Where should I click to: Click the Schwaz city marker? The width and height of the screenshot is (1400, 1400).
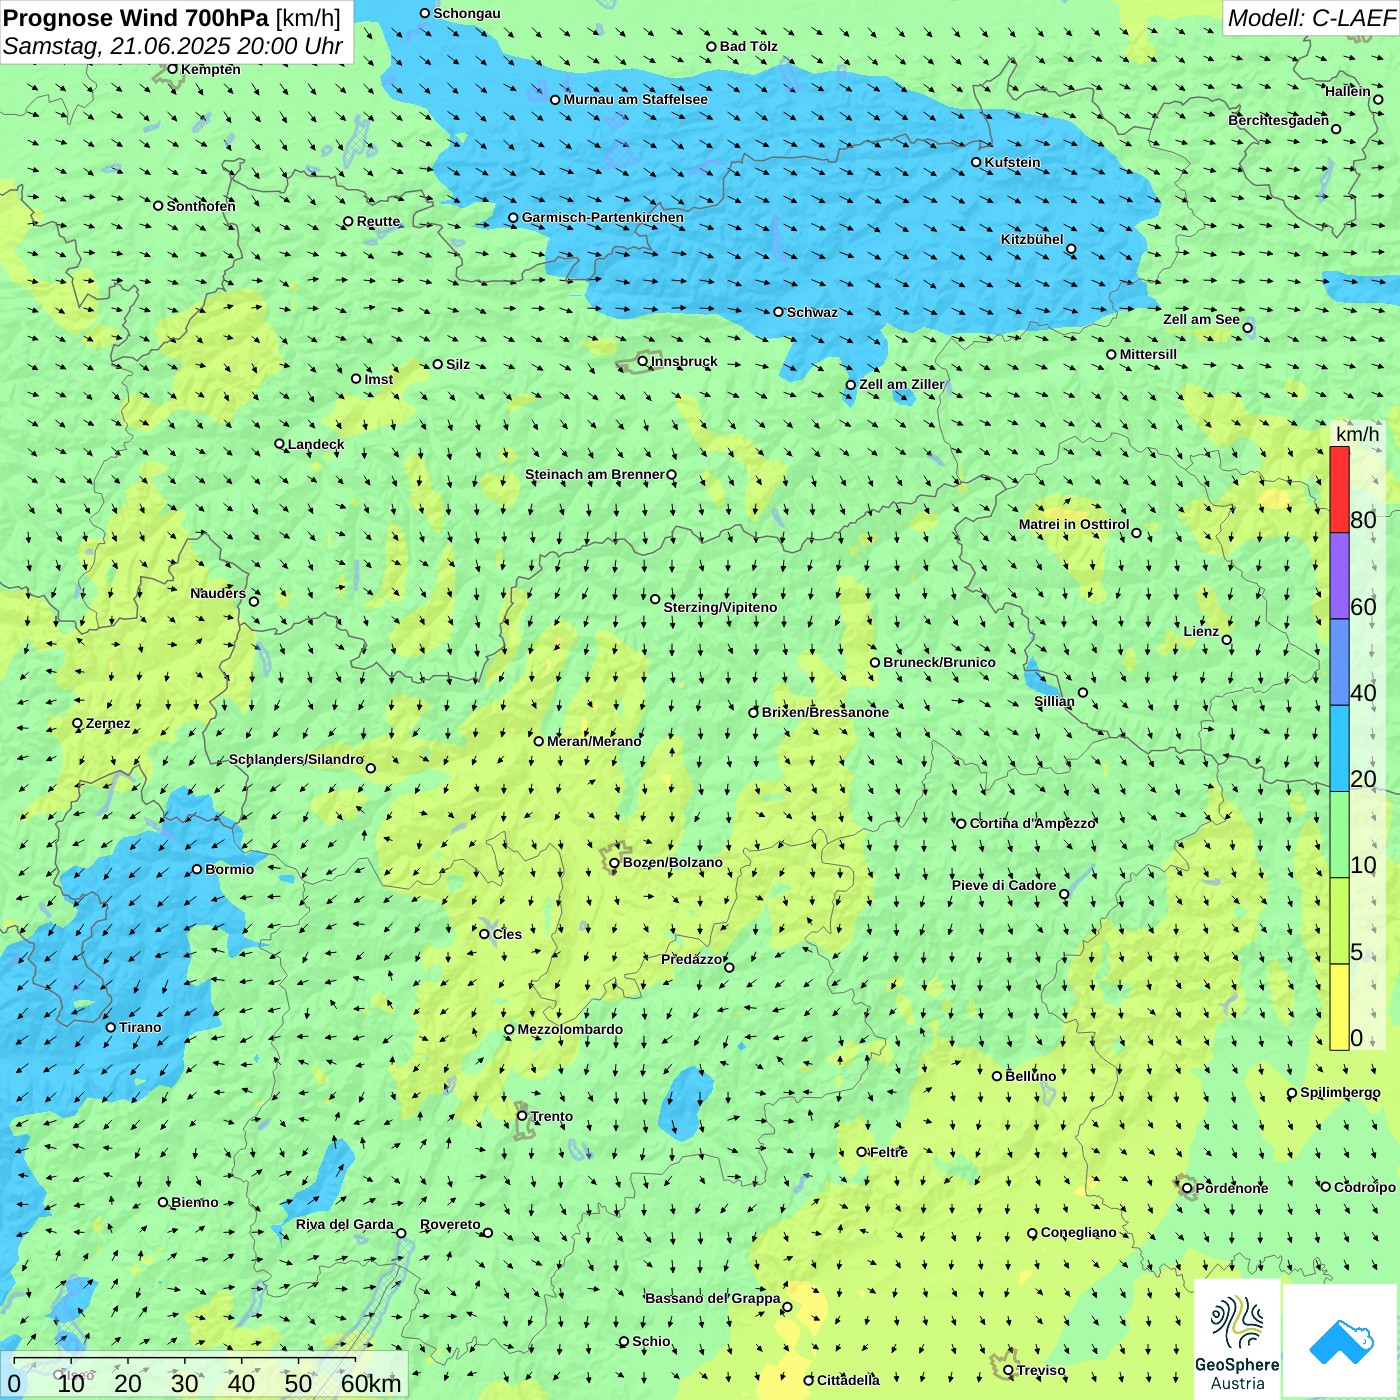tap(778, 312)
